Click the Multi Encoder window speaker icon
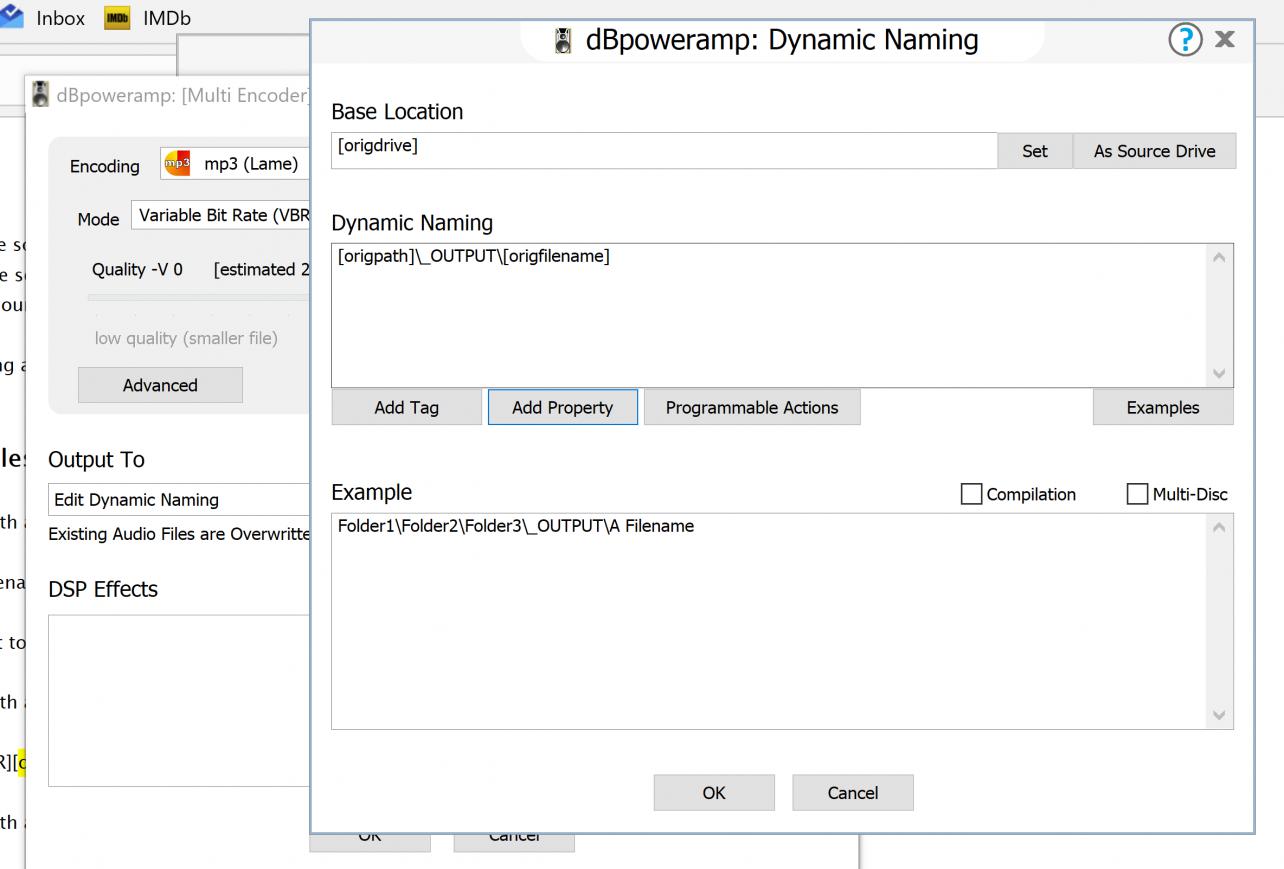This screenshot has height=869, width=1284. click(41, 95)
